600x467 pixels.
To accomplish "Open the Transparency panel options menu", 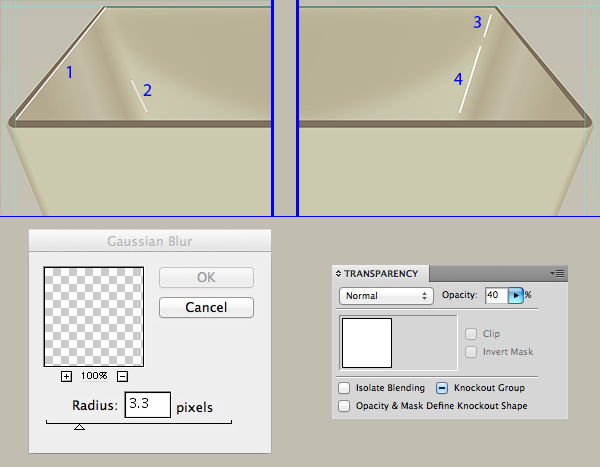I will coord(558,273).
